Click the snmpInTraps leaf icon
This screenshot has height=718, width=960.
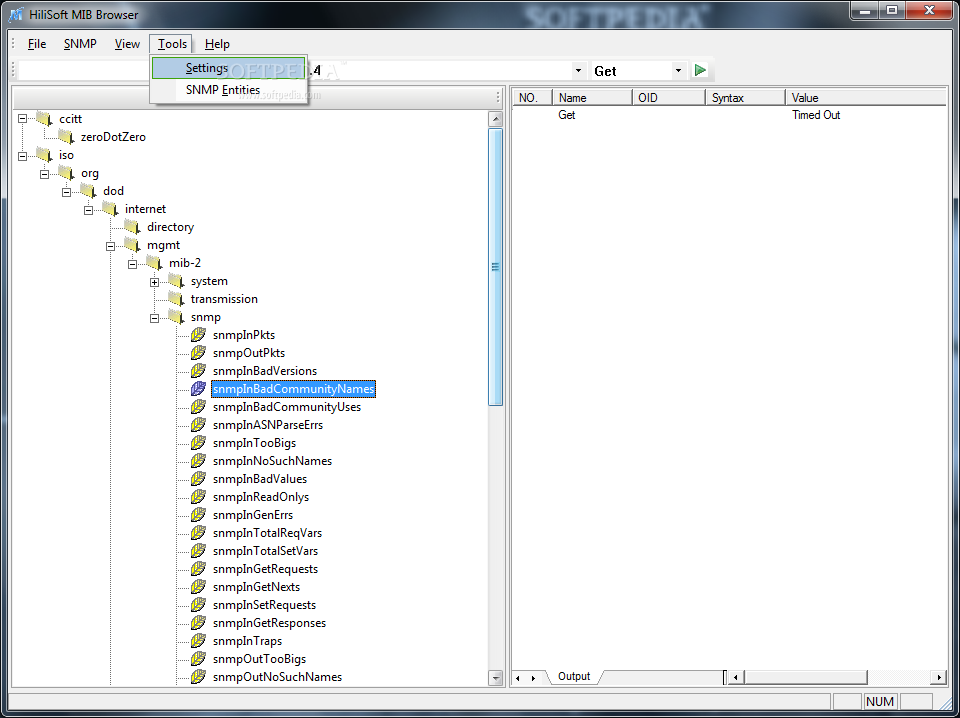pos(198,640)
